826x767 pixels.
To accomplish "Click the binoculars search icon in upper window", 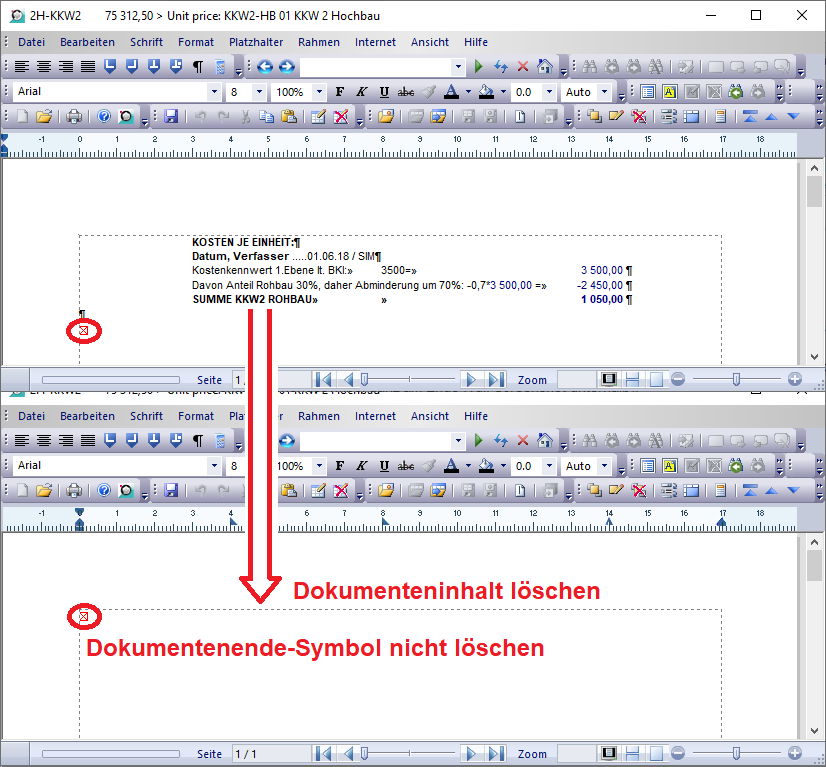I will pos(589,67).
